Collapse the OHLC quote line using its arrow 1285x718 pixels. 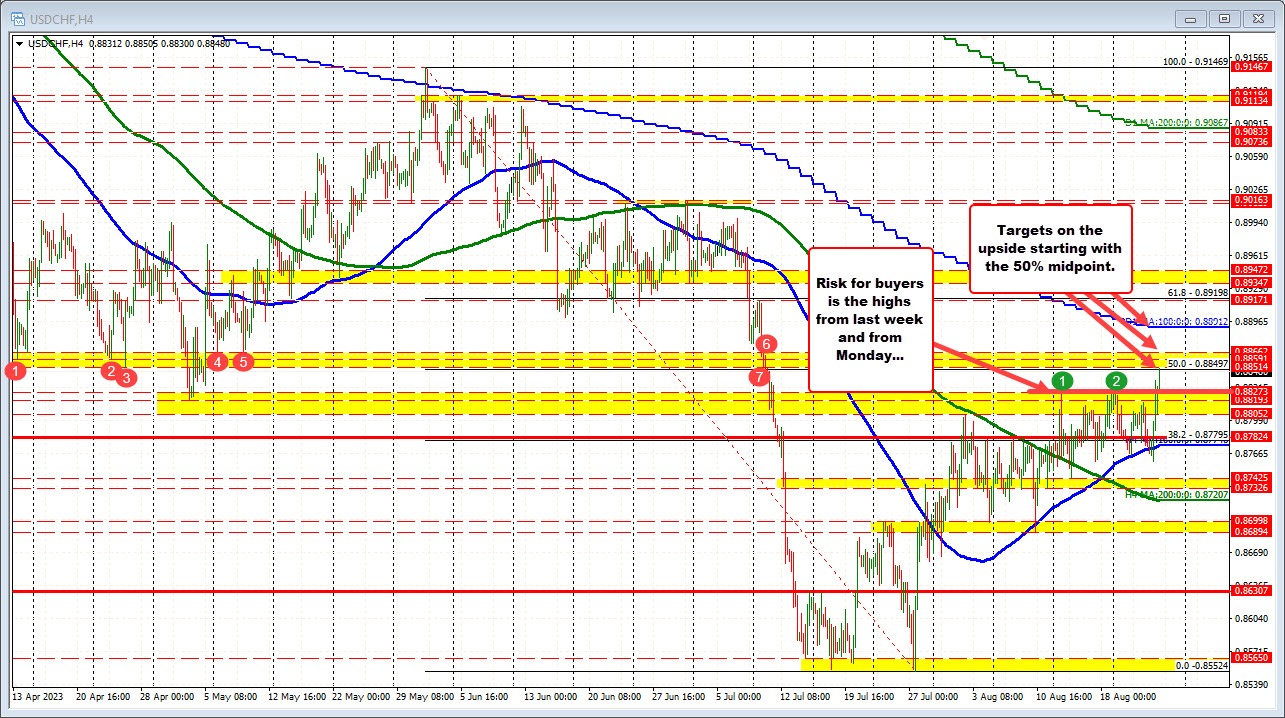(19, 44)
